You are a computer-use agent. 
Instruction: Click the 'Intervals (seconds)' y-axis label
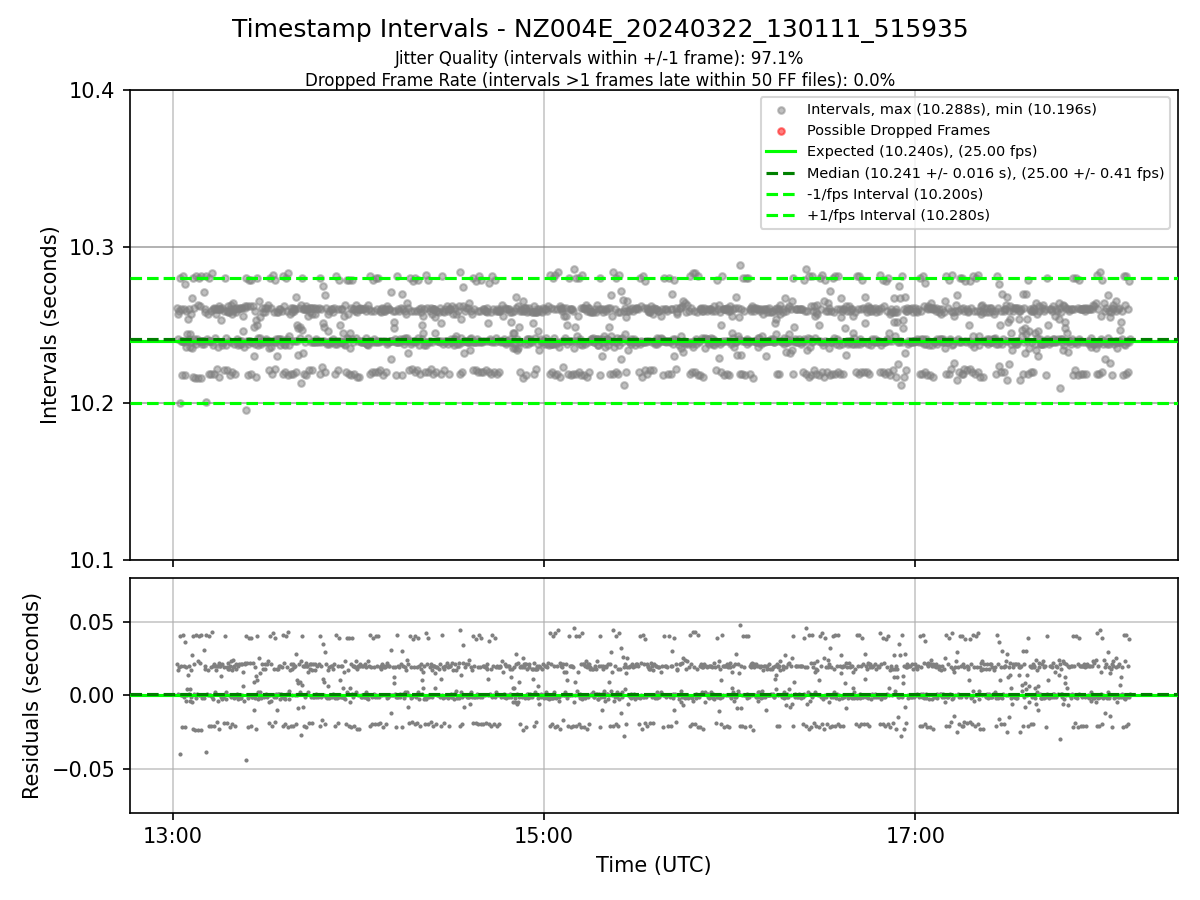[x=50, y=325]
